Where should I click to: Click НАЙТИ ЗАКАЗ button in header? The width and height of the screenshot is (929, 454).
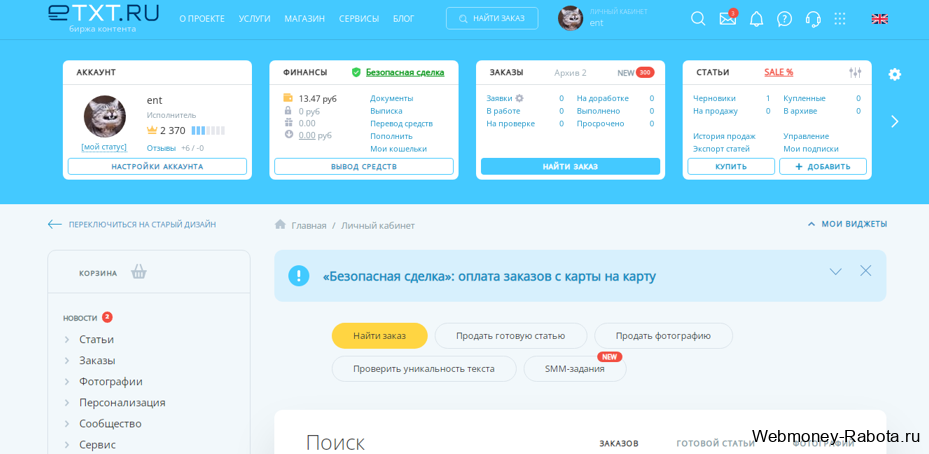tap(492, 18)
